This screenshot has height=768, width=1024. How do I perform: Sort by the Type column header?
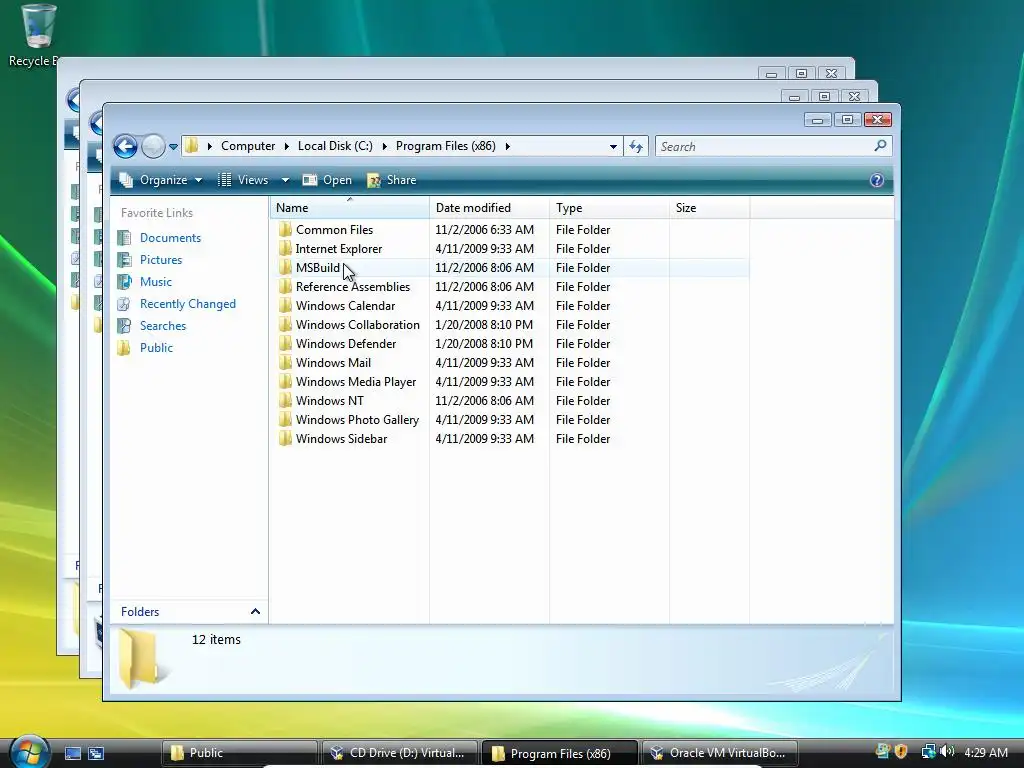pyautogui.click(x=609, y=208)
